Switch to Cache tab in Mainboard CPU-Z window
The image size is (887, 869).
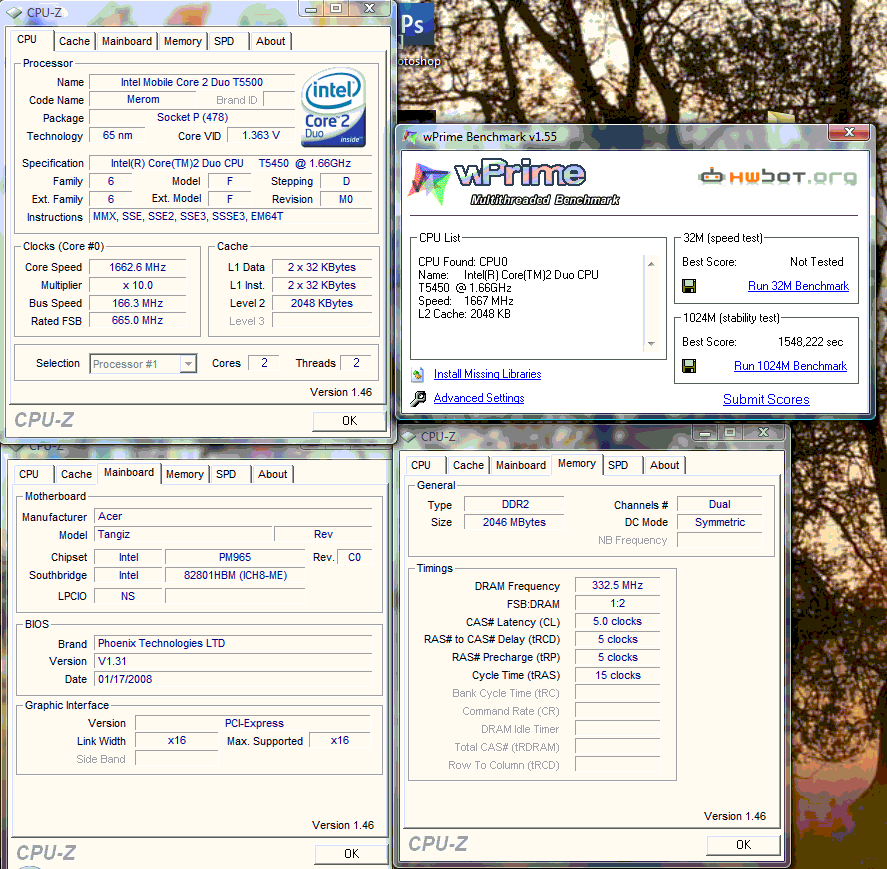(x=76, y=474)
